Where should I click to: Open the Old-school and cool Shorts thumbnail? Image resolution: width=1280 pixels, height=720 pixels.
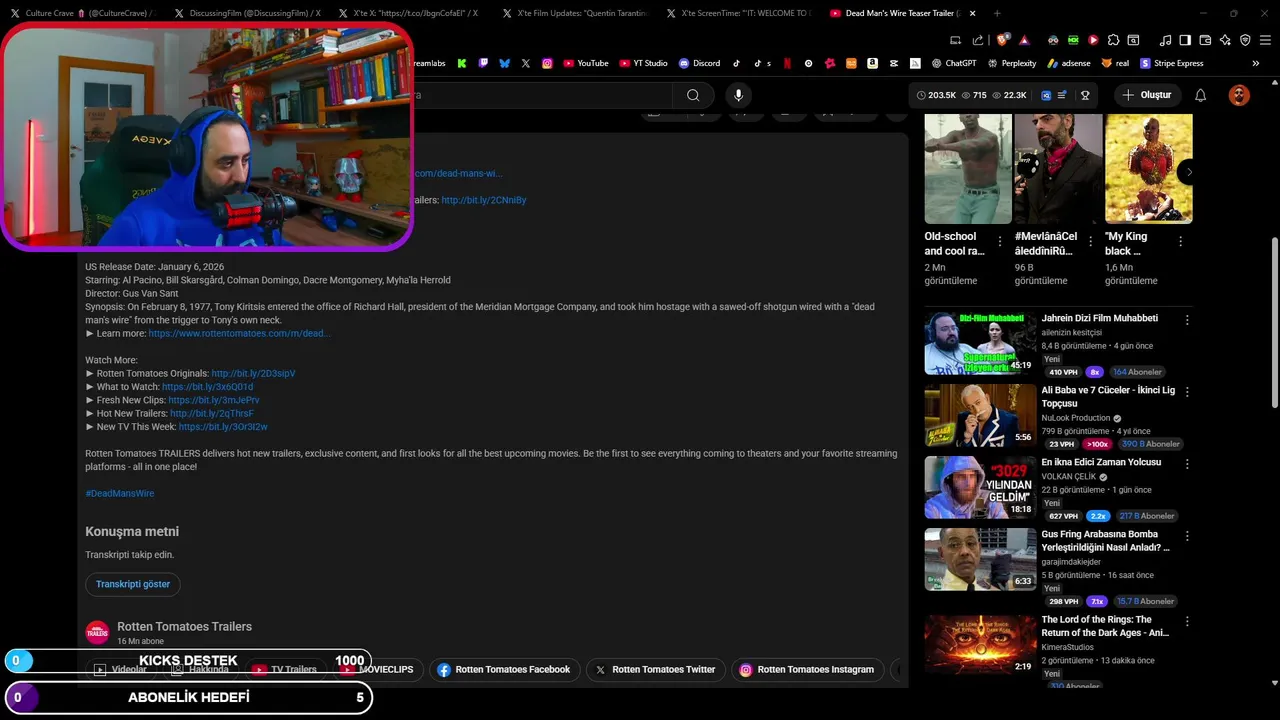[968, 168]
